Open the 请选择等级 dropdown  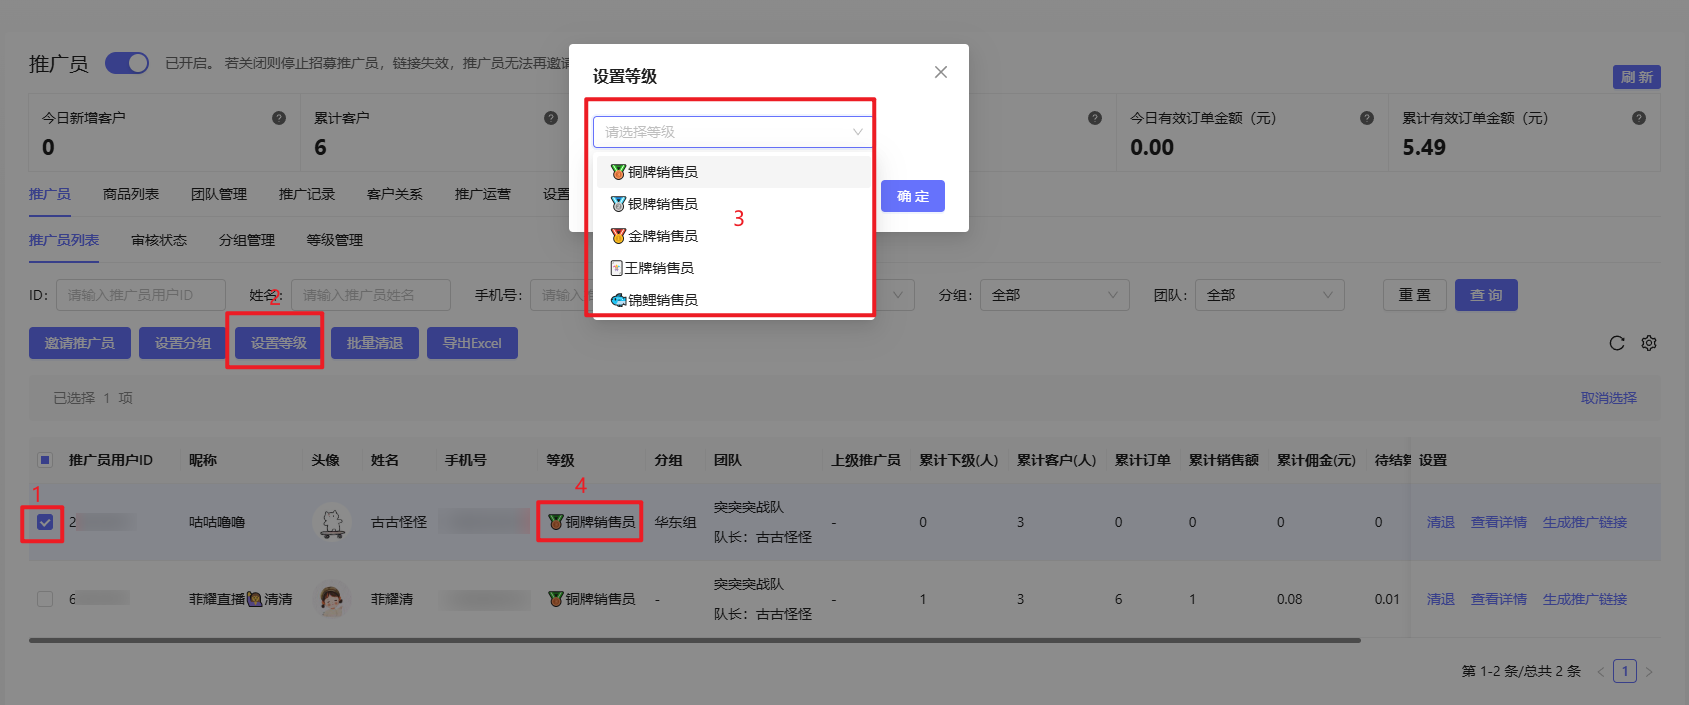click(732, 132)
